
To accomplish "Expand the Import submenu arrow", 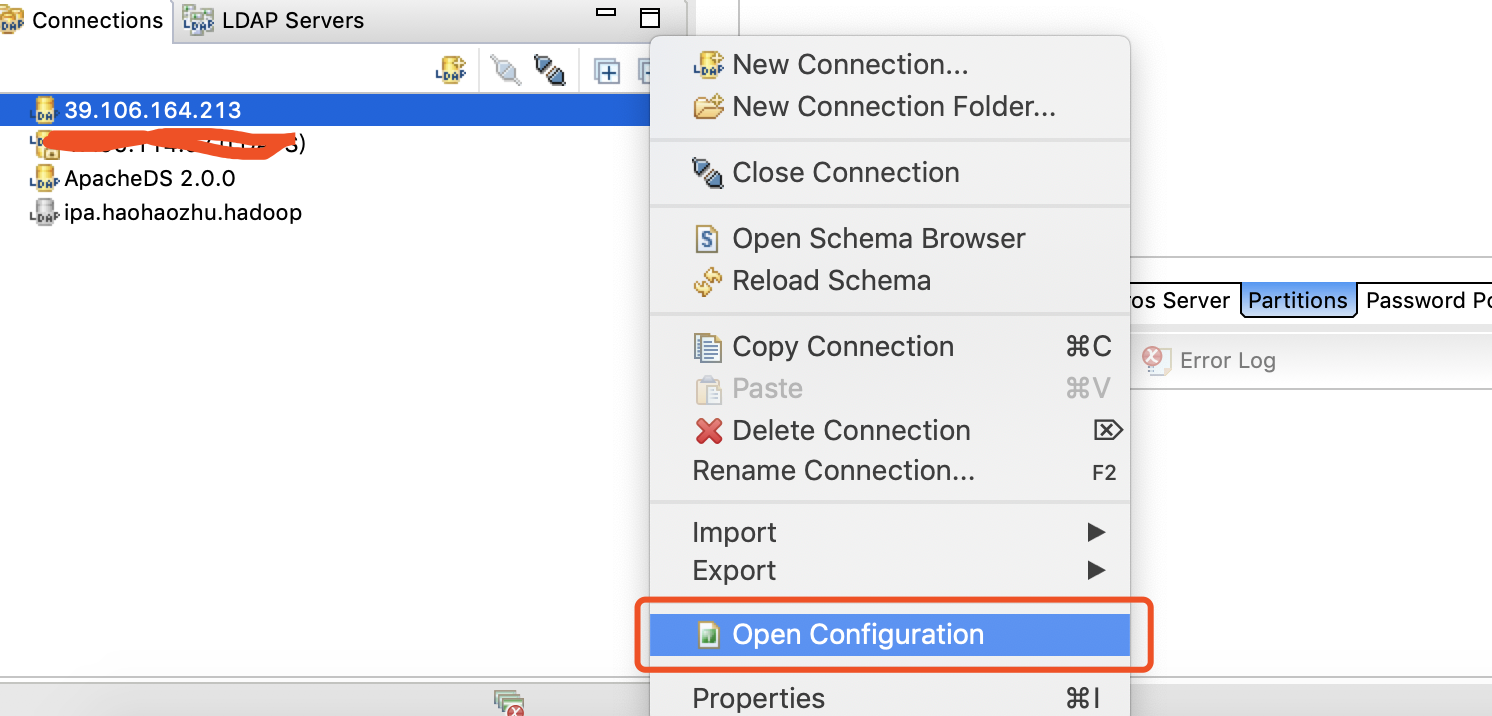I will (x=1097, y=532).
